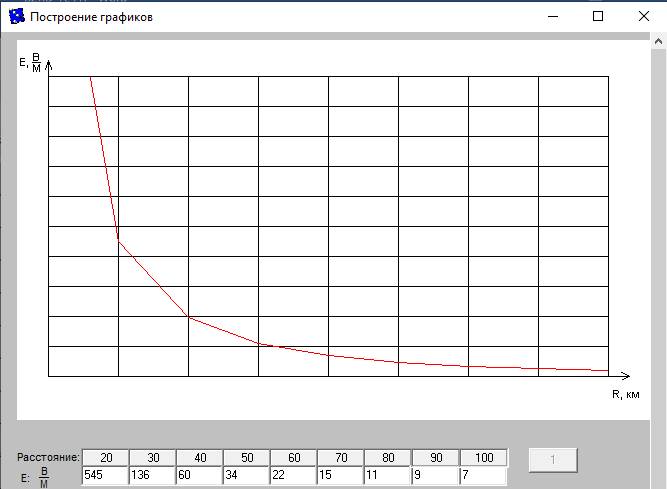The height and width of the screenshot is (489, 667).
Task: Click the grayed button labeled 1
Action: 553,460
